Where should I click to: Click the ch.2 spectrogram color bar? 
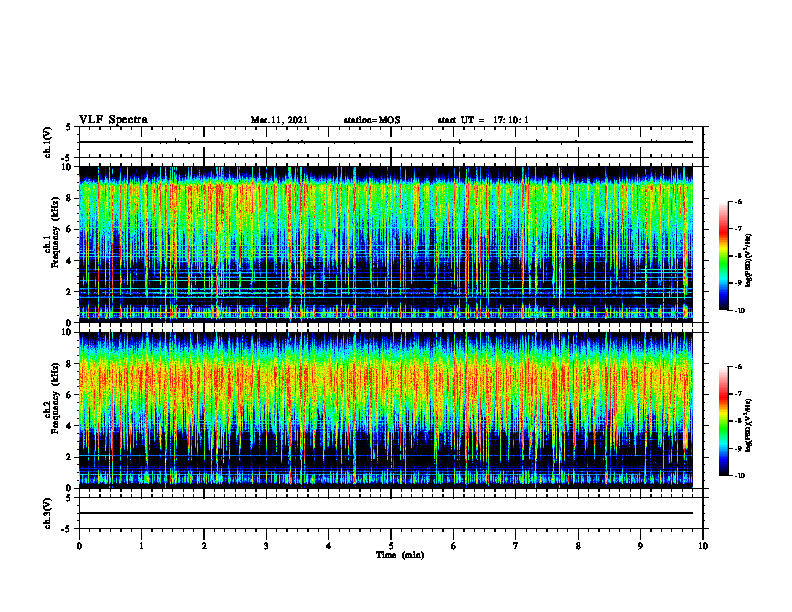tap(723, 421)
